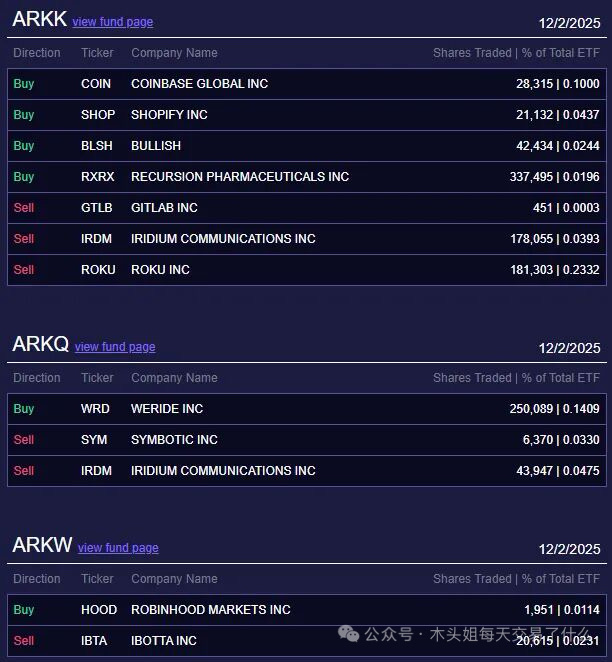Click the ARKK date 12/2/2025

click(569, 23)
